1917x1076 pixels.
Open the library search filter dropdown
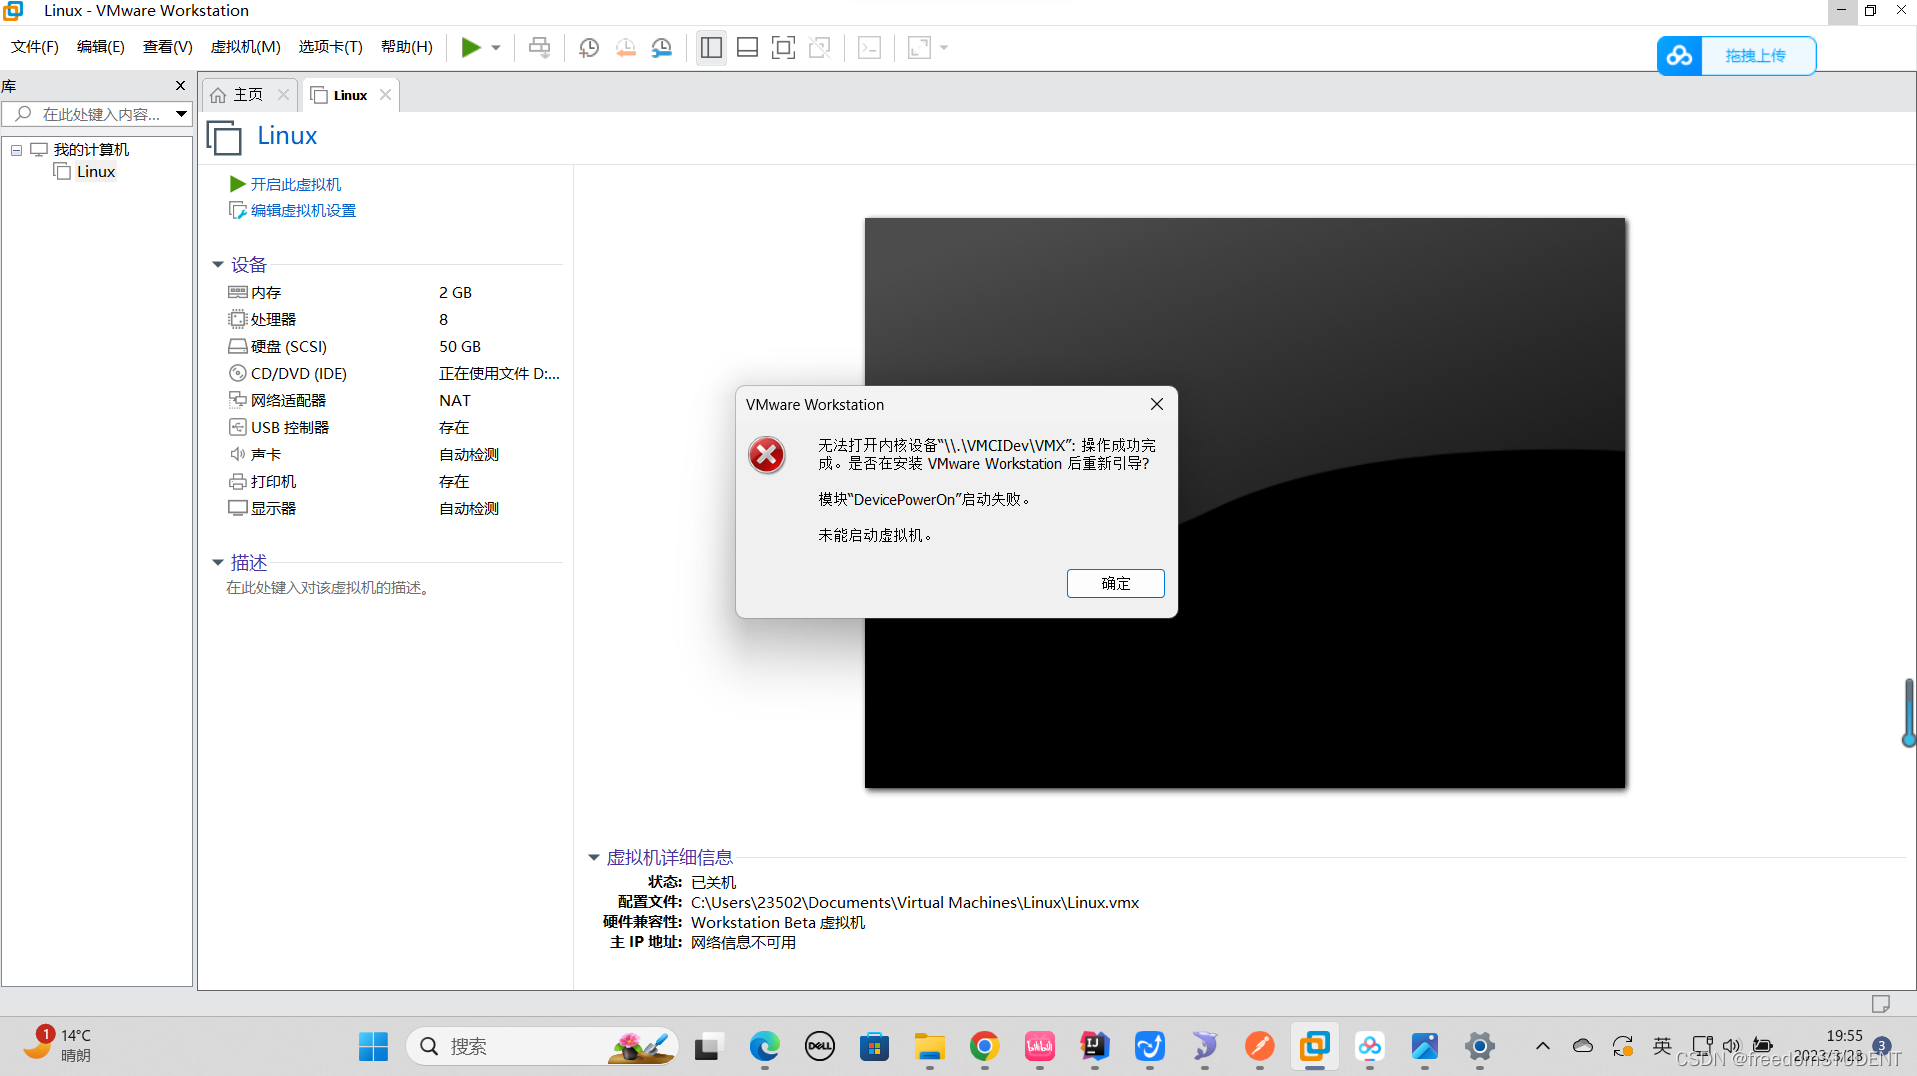coord(181,114)
